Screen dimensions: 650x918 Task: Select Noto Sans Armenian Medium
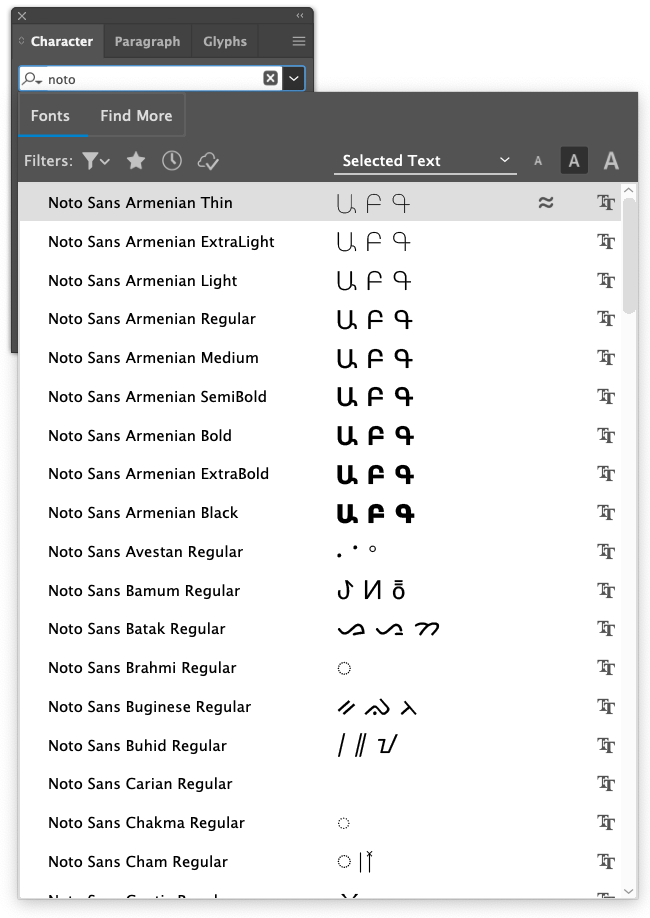[x=319, y=357]
